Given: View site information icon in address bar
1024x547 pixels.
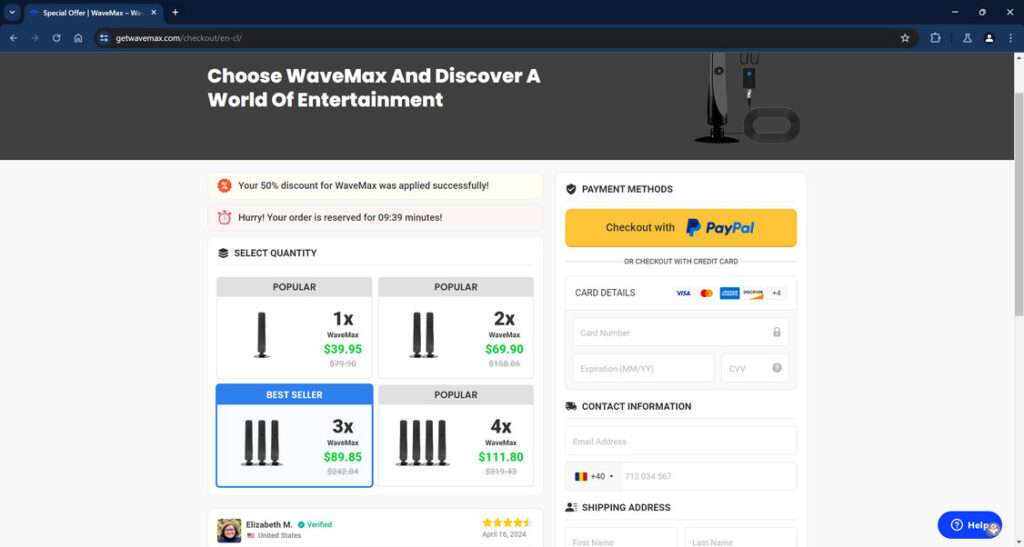Looking at the screenshot, I should pyautogui.click(x=104, y=38).
